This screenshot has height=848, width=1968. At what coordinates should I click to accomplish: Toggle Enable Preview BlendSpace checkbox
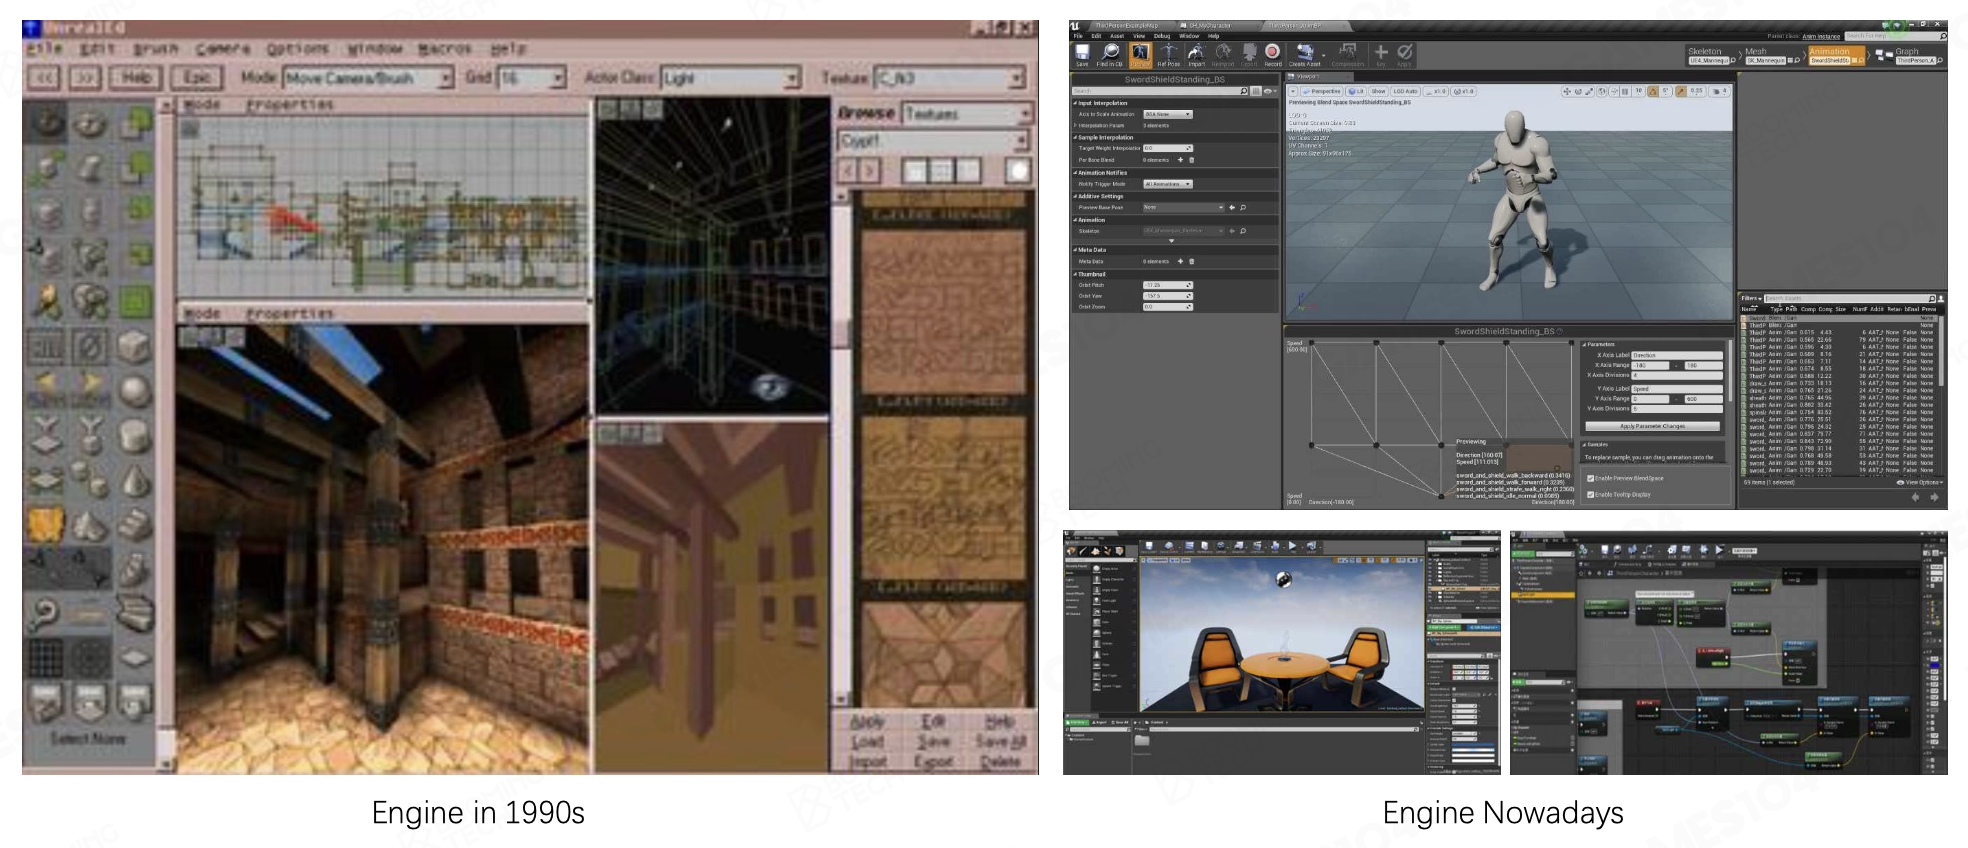[1591, 478]
